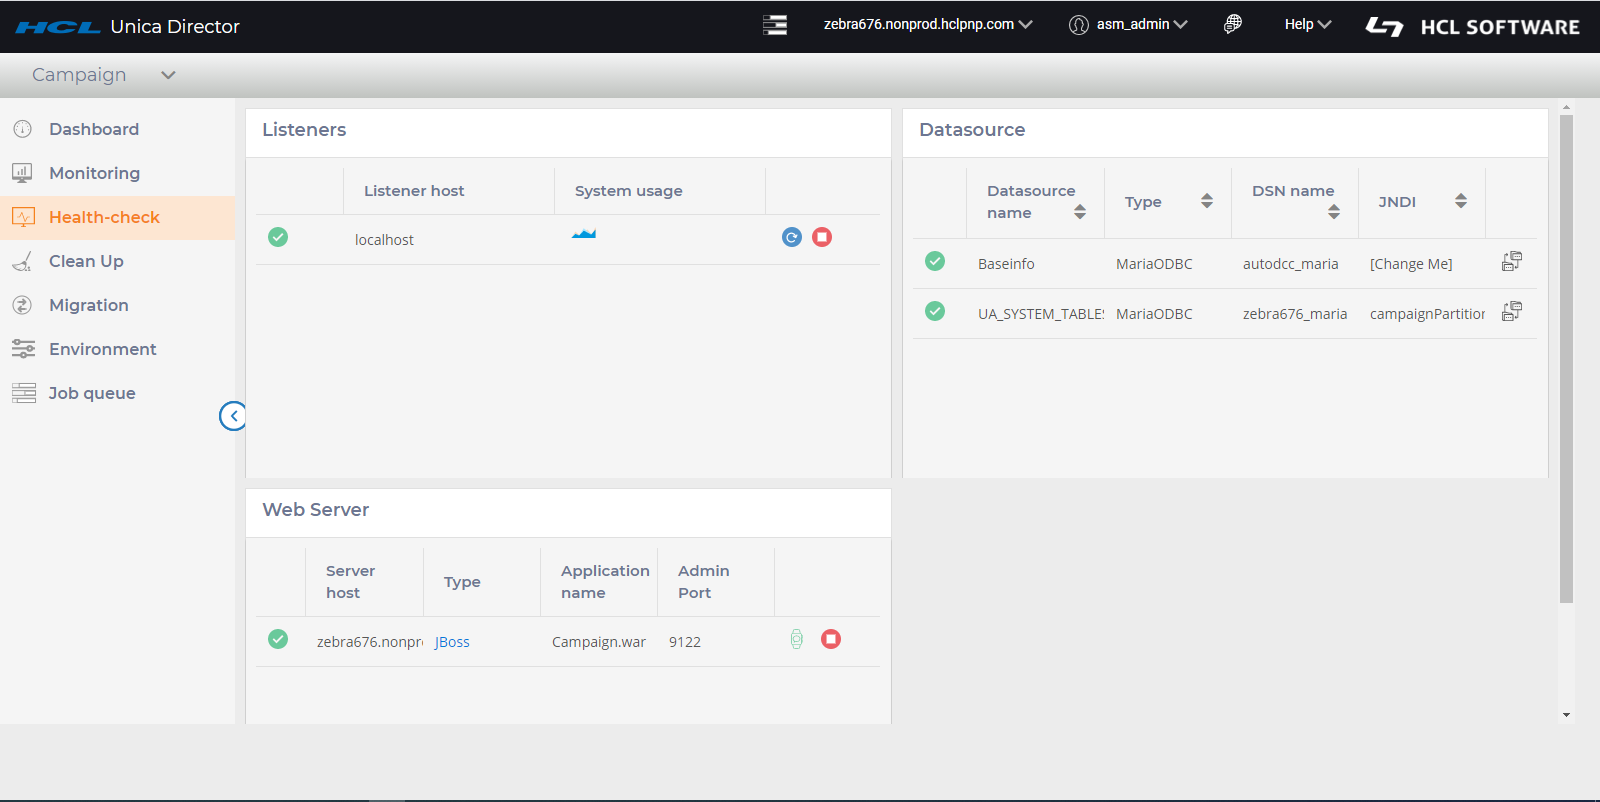
Task: Open connection details icon for UA_SYSTEM_TABLES datasource
Action: pyautogui.click(x=1511, y=312)
